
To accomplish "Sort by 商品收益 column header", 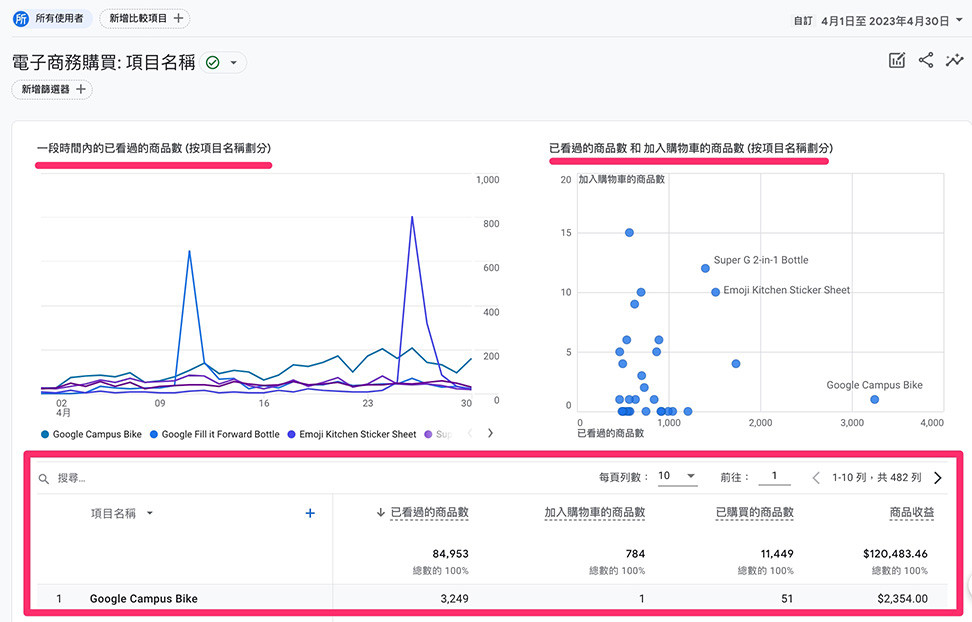I will tap(912, 512).
